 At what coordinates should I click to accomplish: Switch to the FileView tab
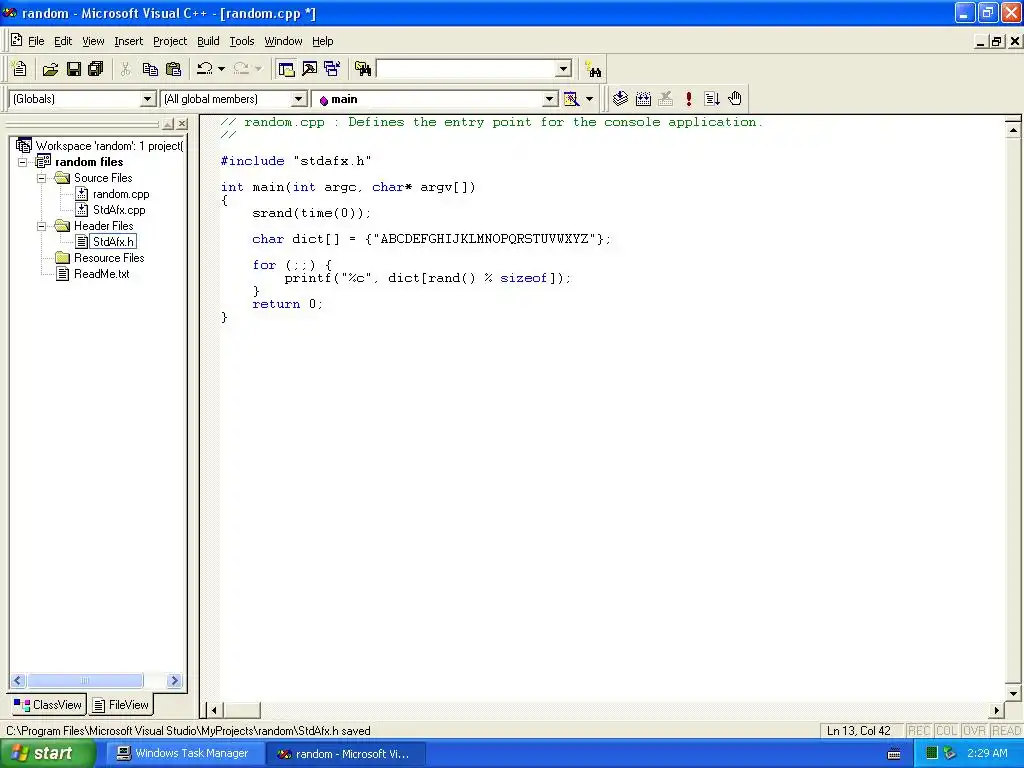[x=121, y=705]
